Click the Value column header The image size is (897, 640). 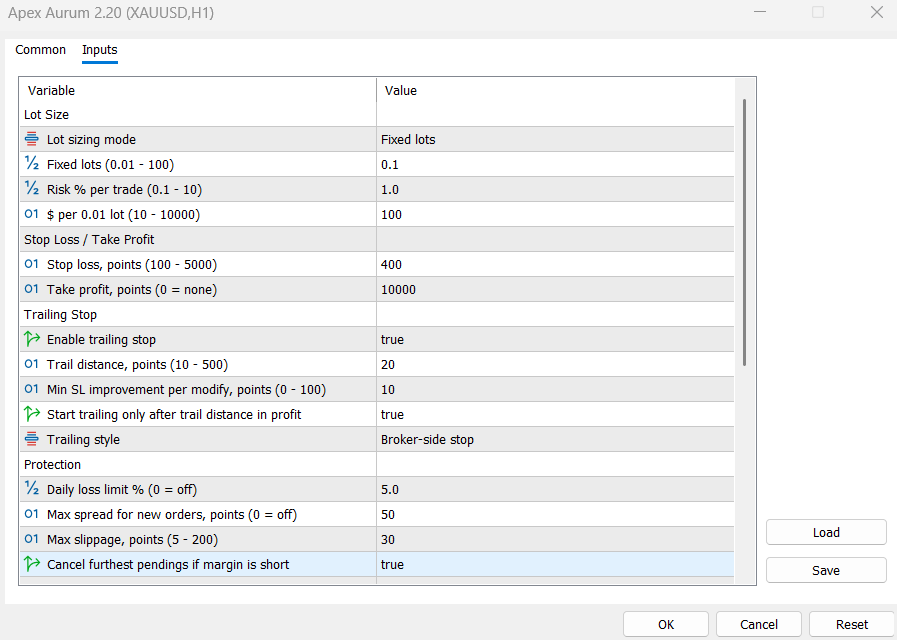[555, 90]
